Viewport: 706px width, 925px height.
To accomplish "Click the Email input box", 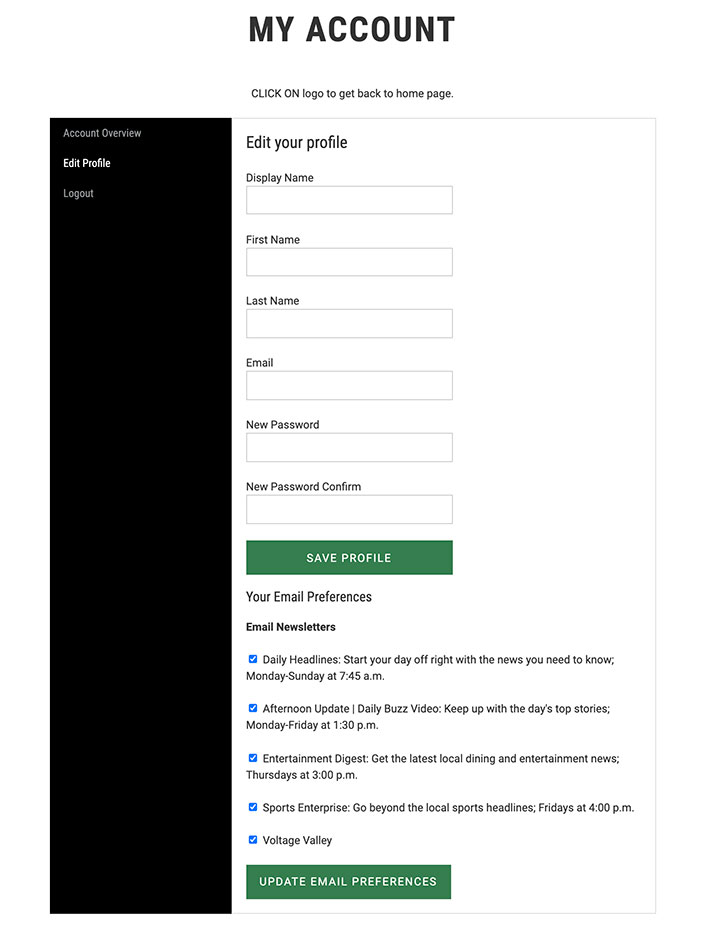I will pos(349,385).
